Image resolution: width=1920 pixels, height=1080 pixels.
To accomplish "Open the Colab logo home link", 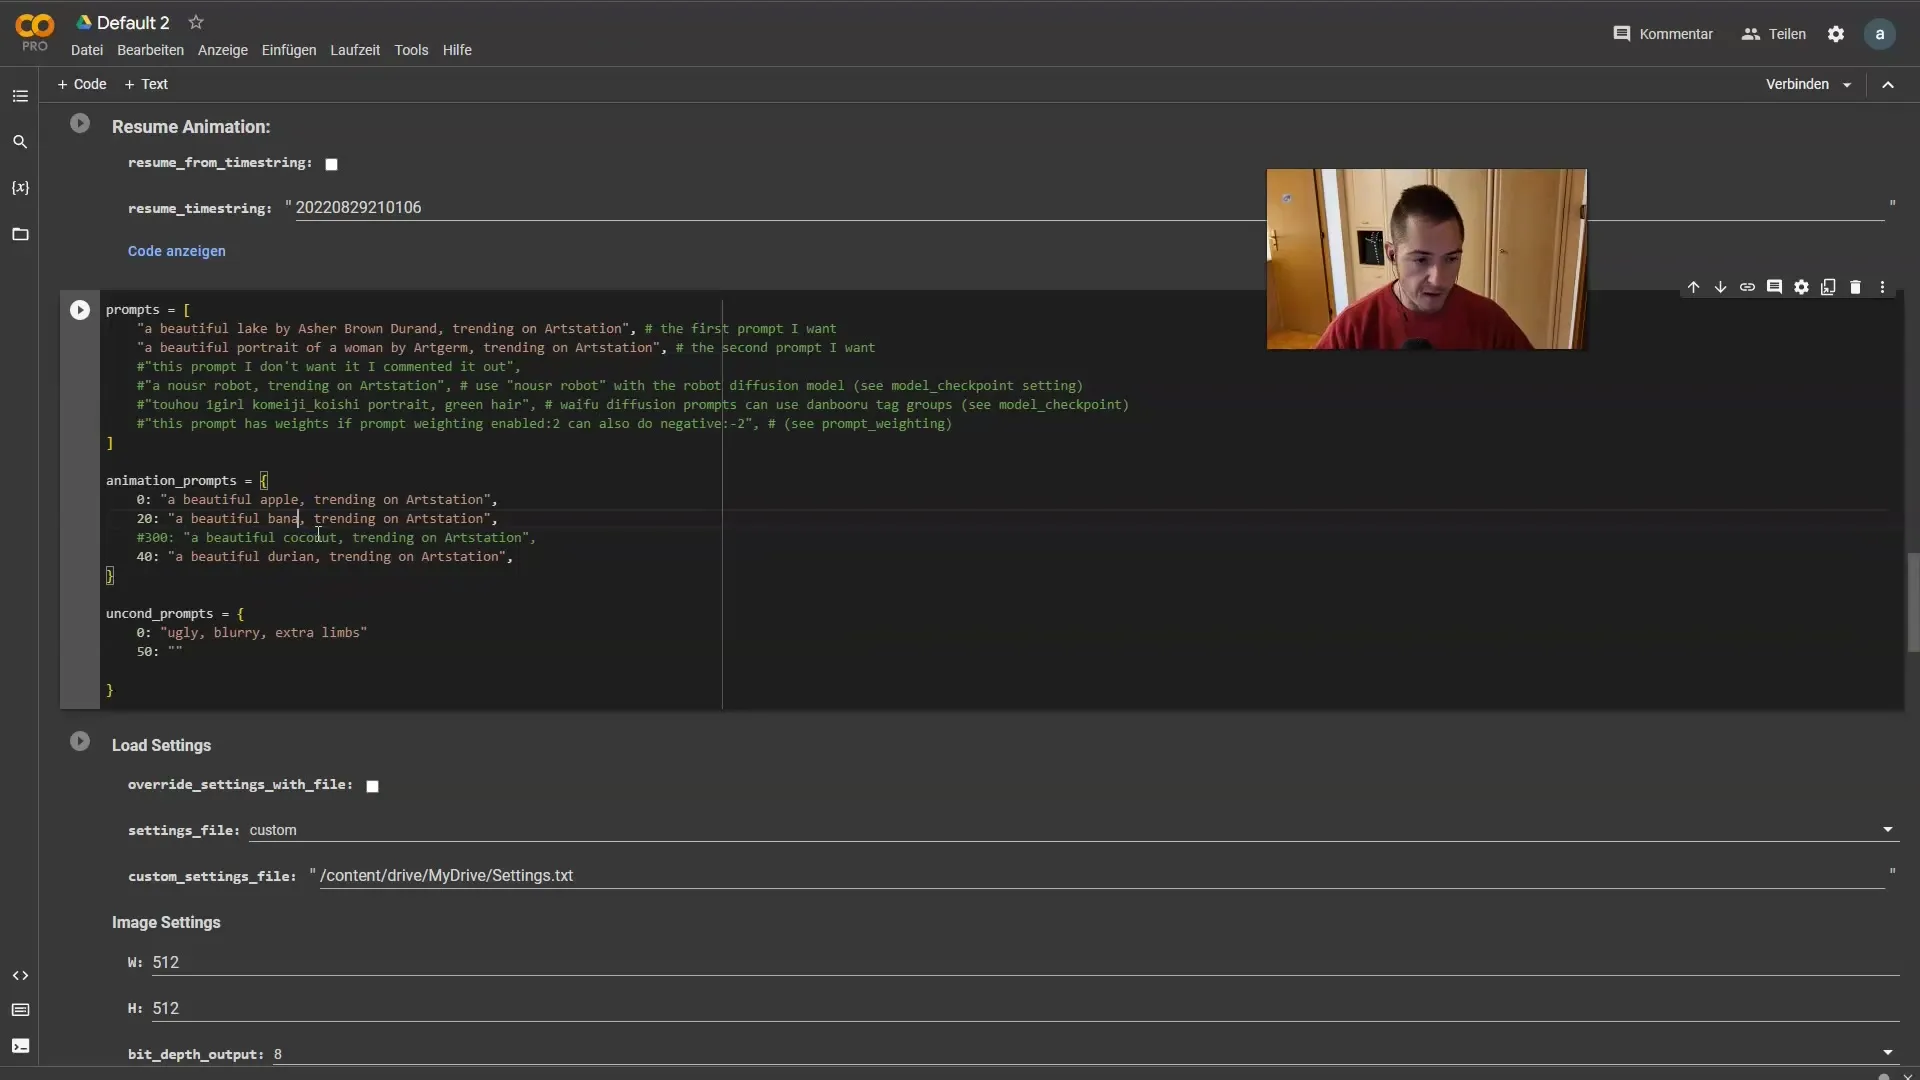I will tap(35, 31).
